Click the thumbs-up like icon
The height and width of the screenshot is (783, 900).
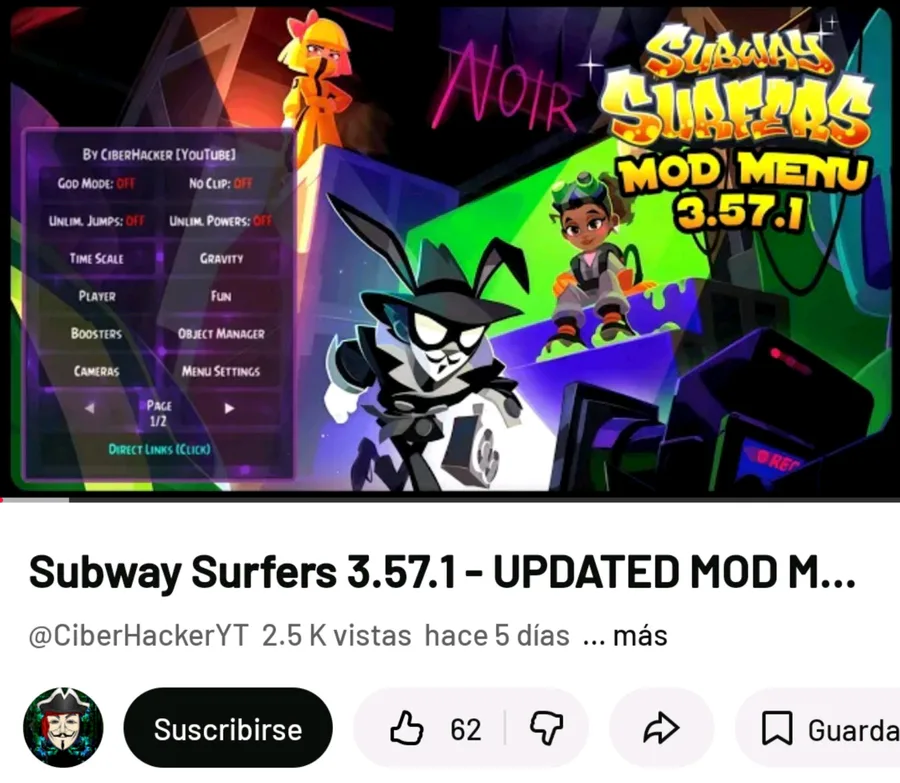(406, 728)
